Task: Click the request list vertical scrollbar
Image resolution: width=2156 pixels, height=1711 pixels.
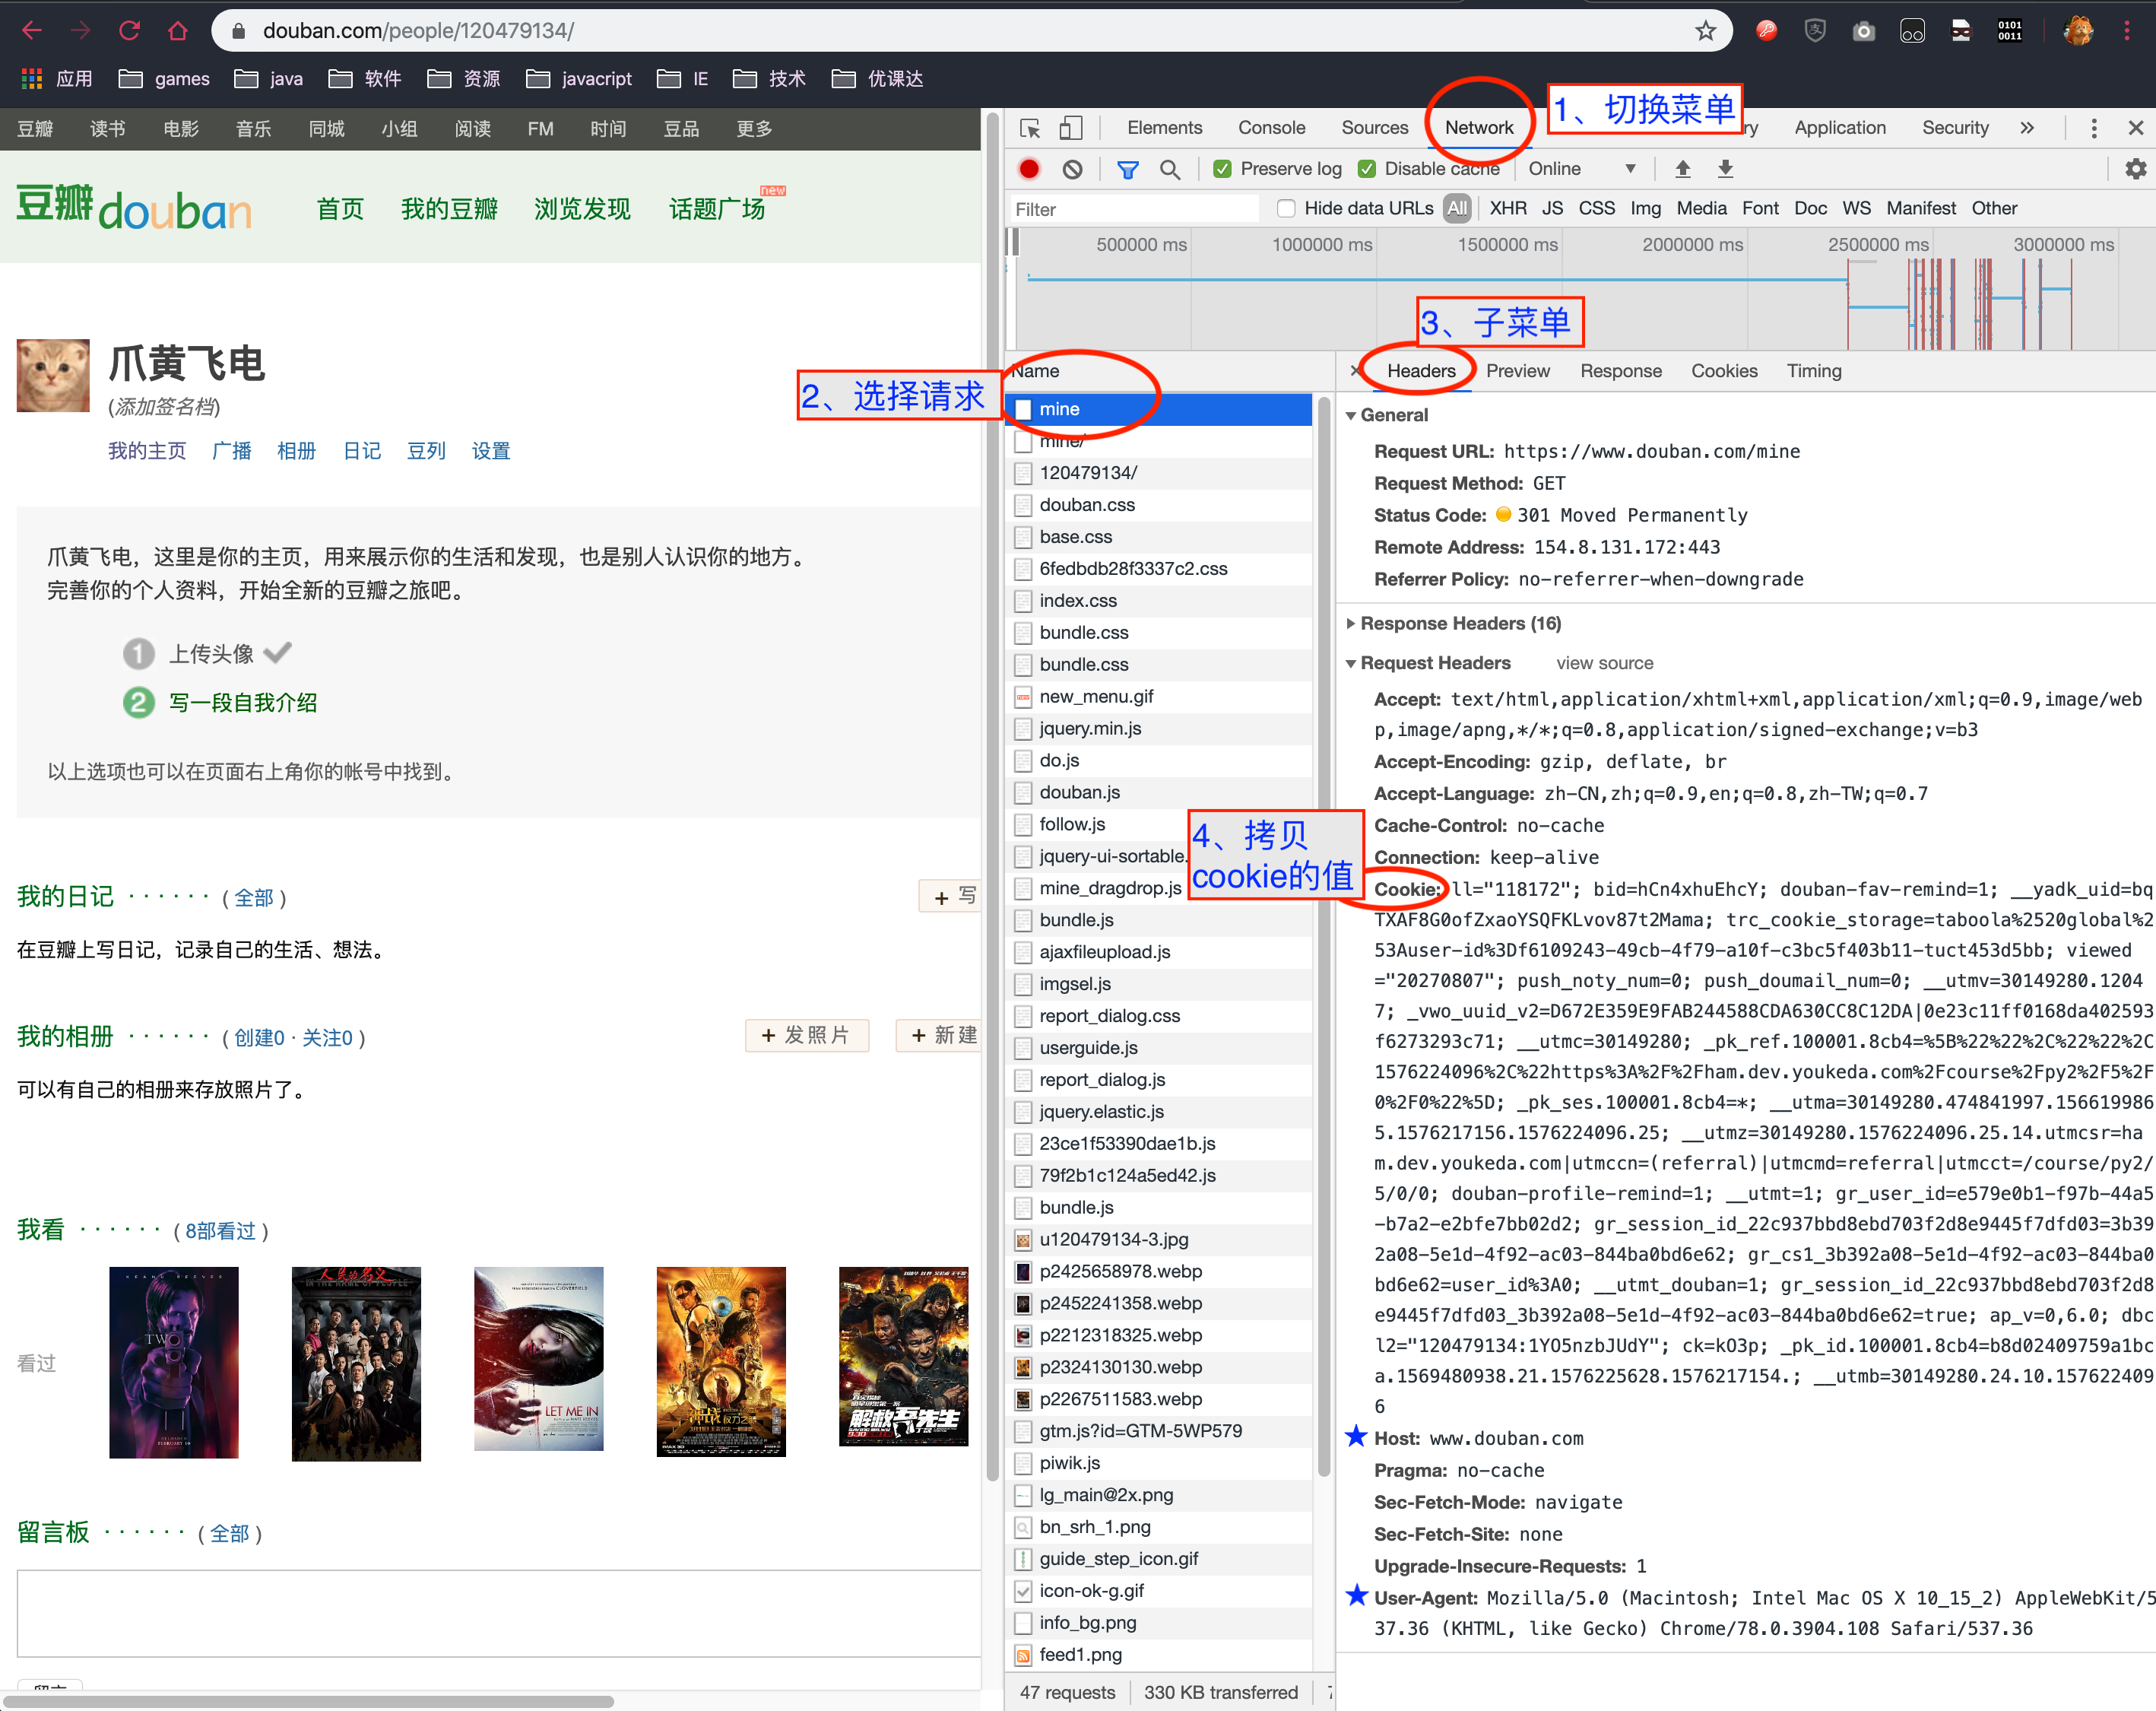Action: (x=1324, y=936)
